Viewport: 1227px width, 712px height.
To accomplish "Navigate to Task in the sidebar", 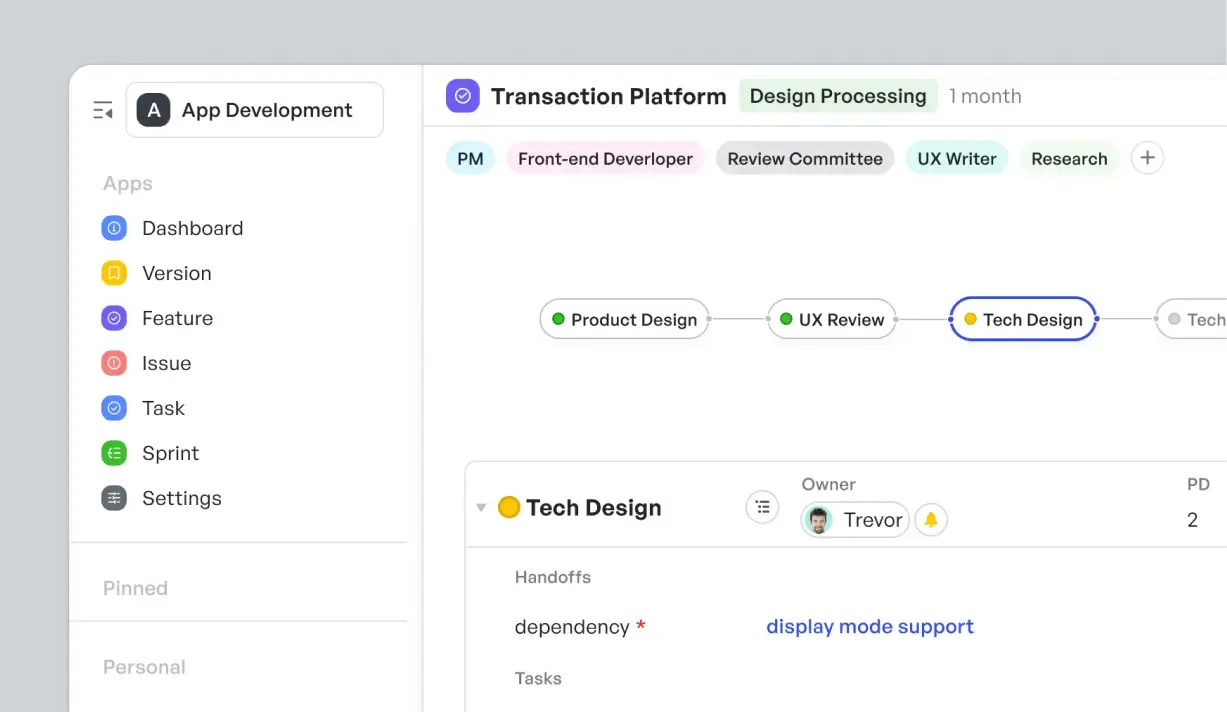I will pos(163,408).
